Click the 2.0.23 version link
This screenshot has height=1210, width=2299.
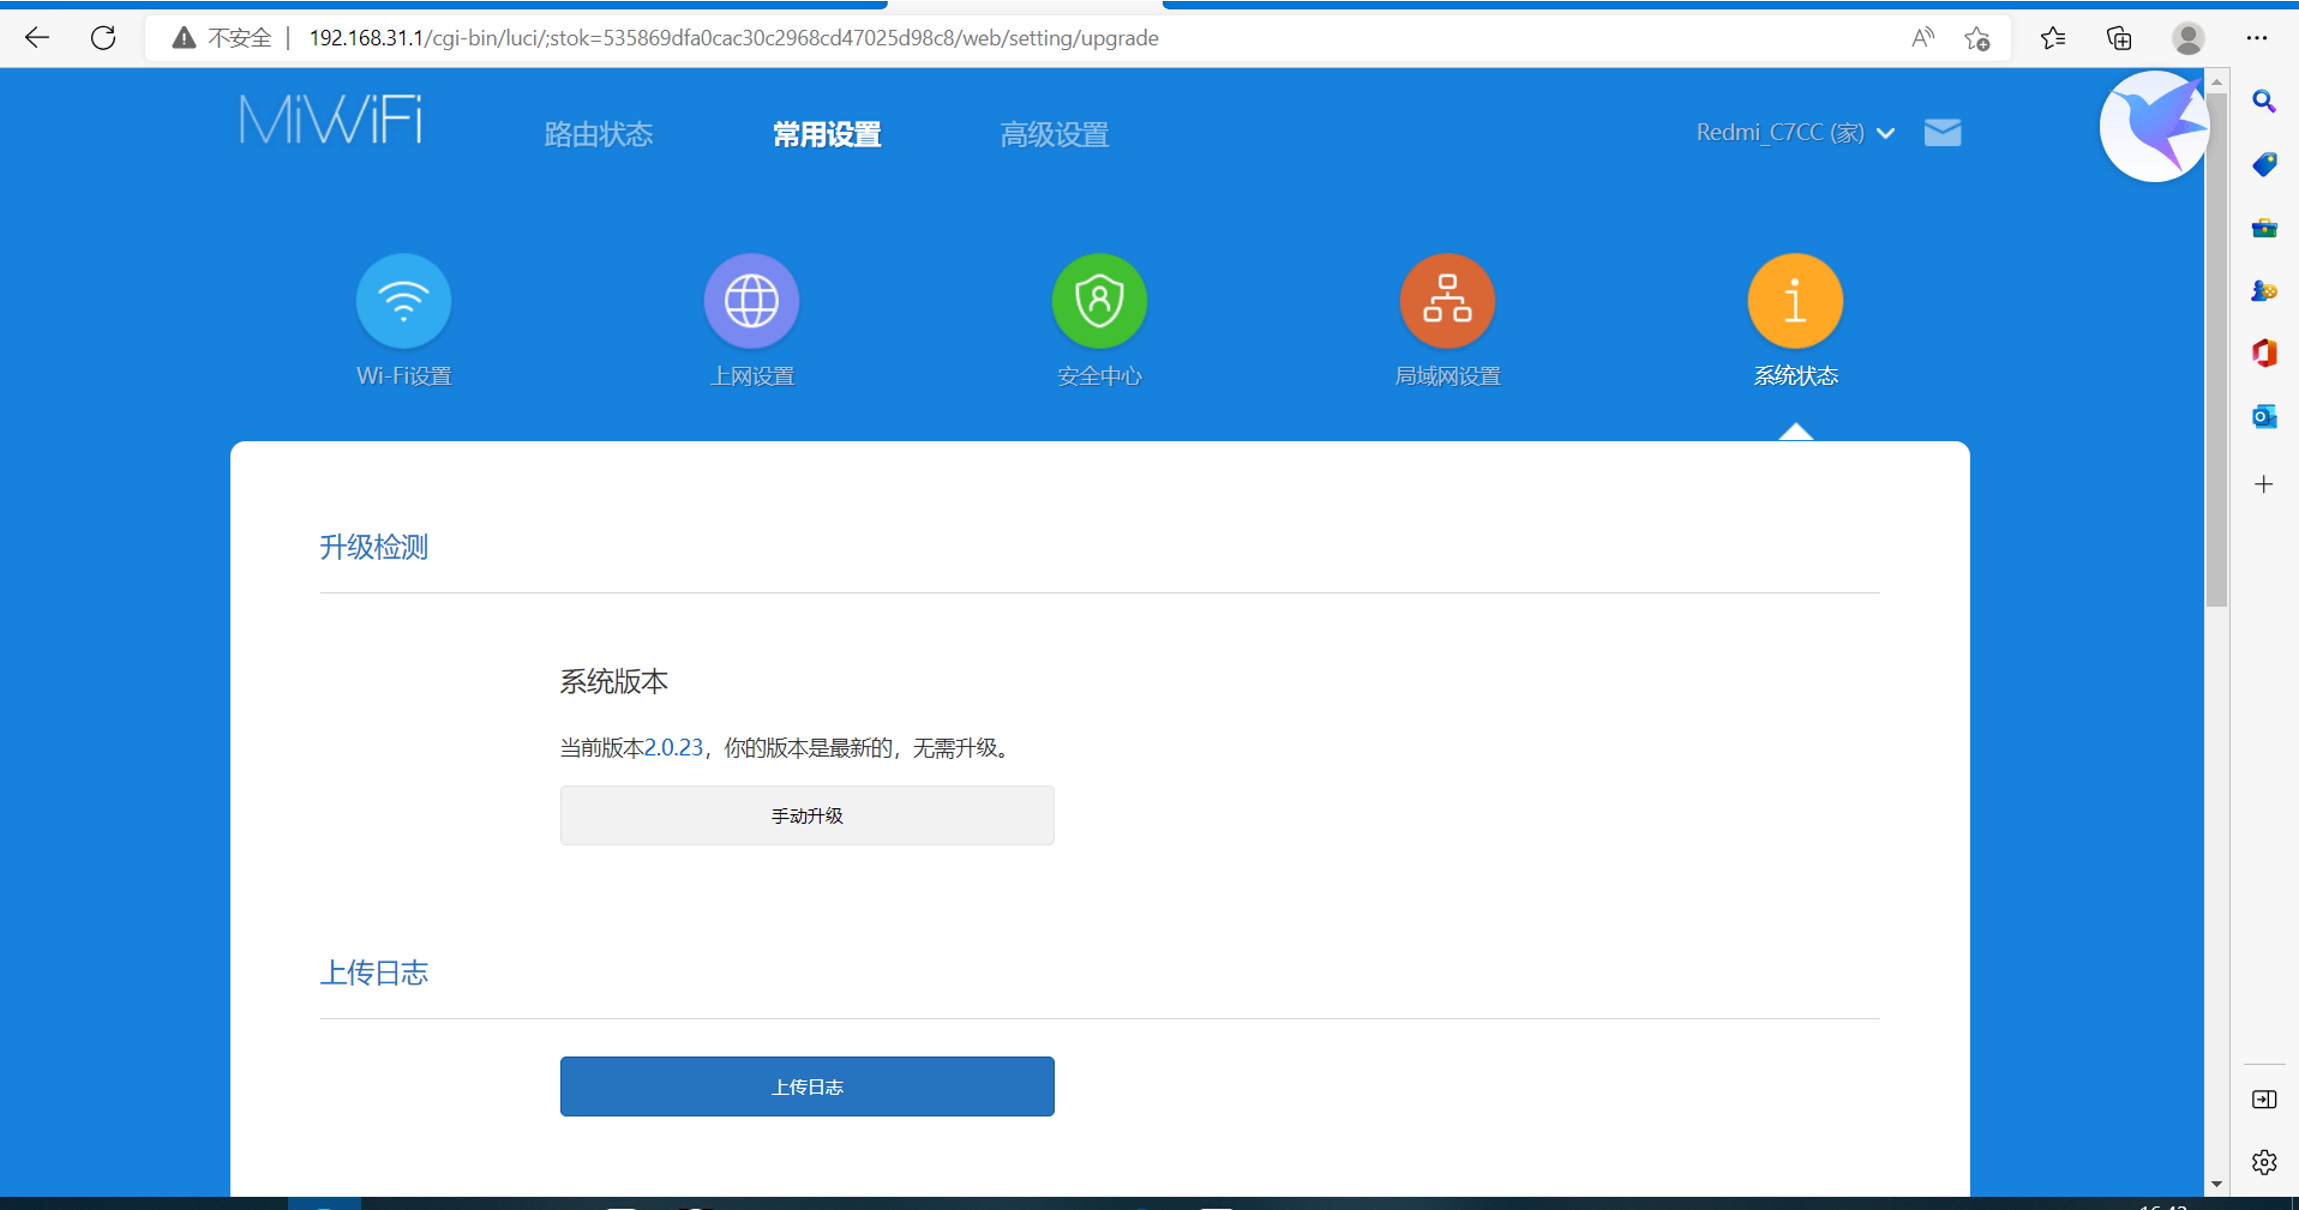673,748
